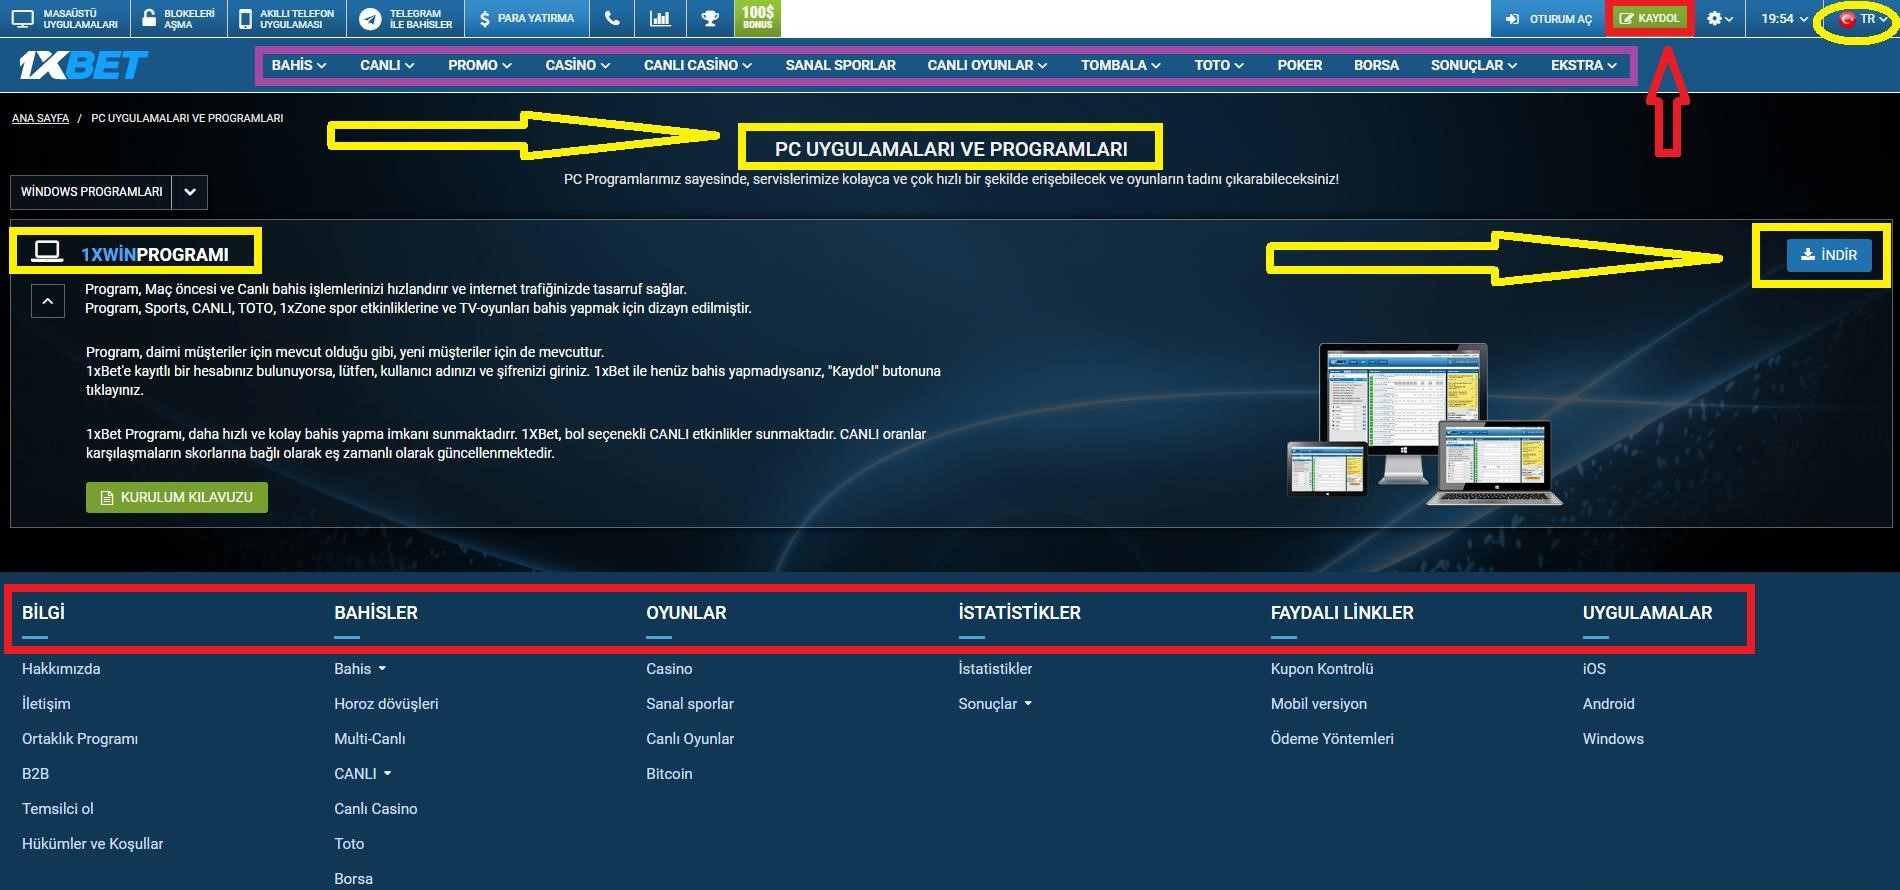This screenshot has width=1900, height=890.
Task: Open Ortaklık Programı footer link
Action: point(80,739)
